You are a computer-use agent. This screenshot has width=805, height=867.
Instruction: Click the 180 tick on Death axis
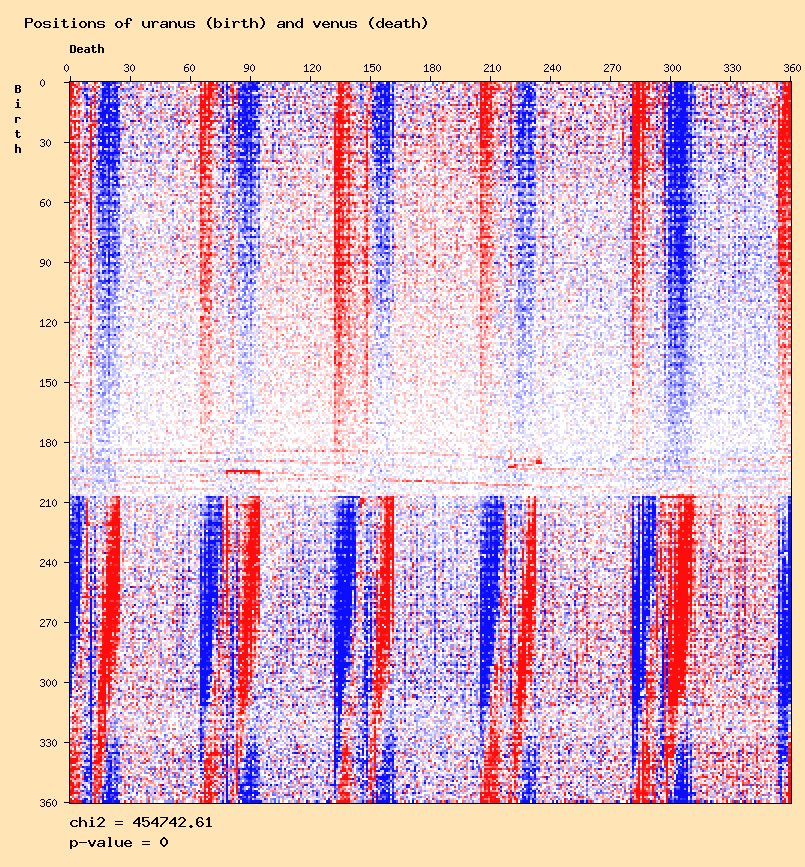[x=431, y=68]
